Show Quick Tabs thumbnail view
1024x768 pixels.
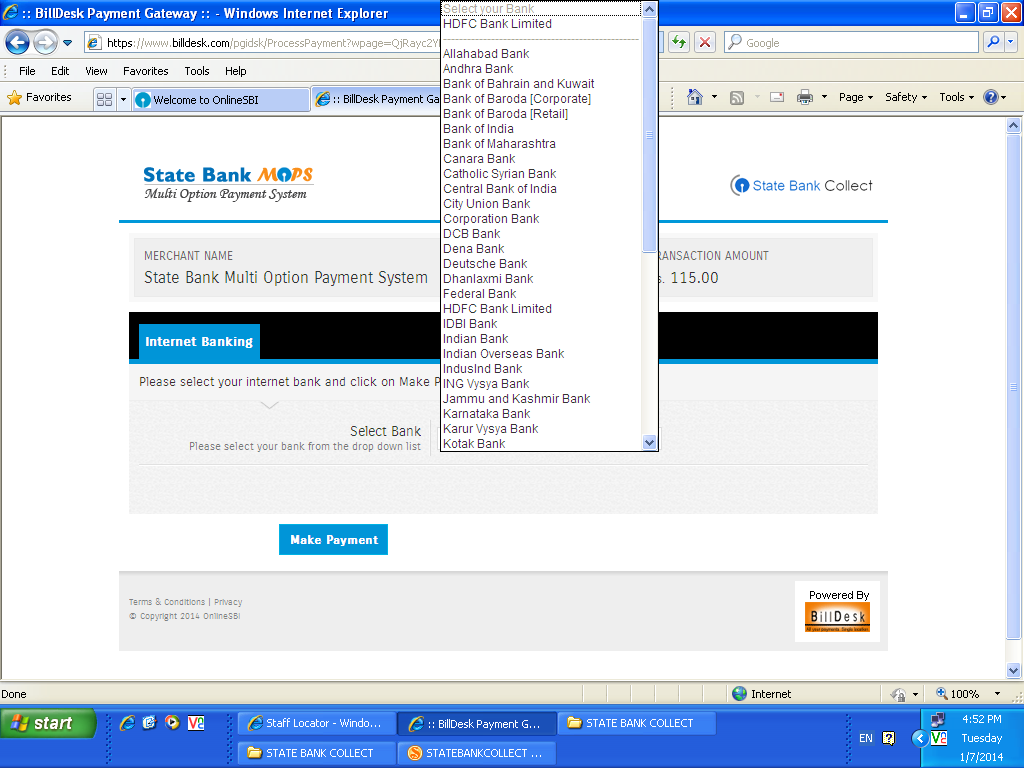click(104, 99)
